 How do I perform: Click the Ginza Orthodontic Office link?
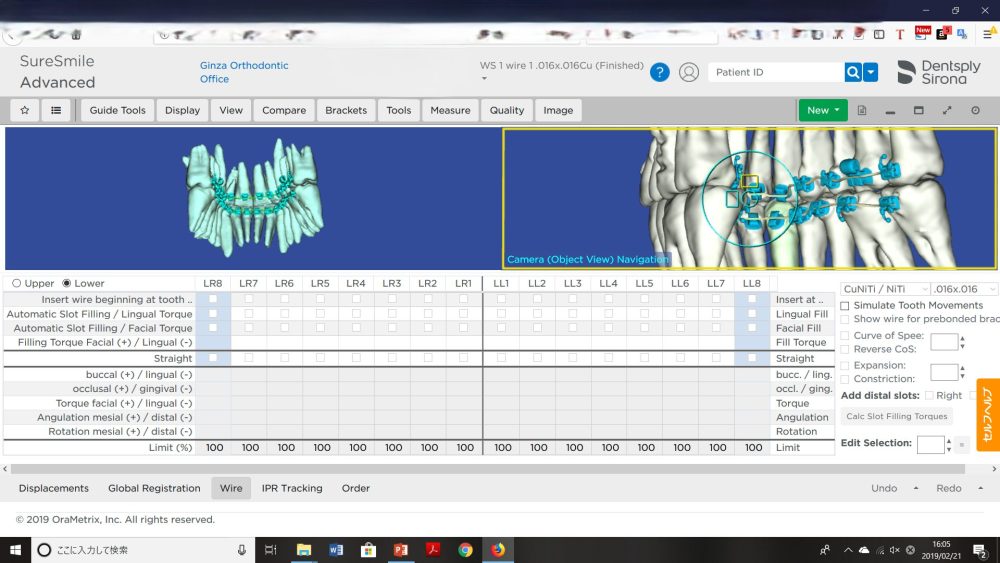(x=244, y=72)
